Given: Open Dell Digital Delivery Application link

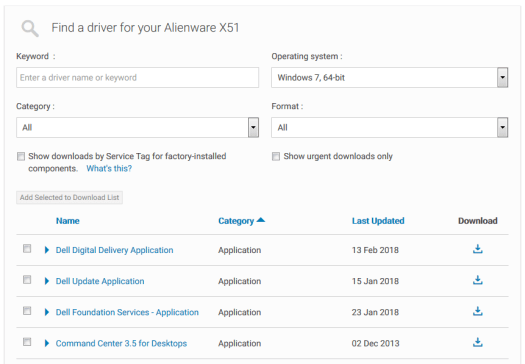Looking at the screenshot, I should click(x=115, y=250).
